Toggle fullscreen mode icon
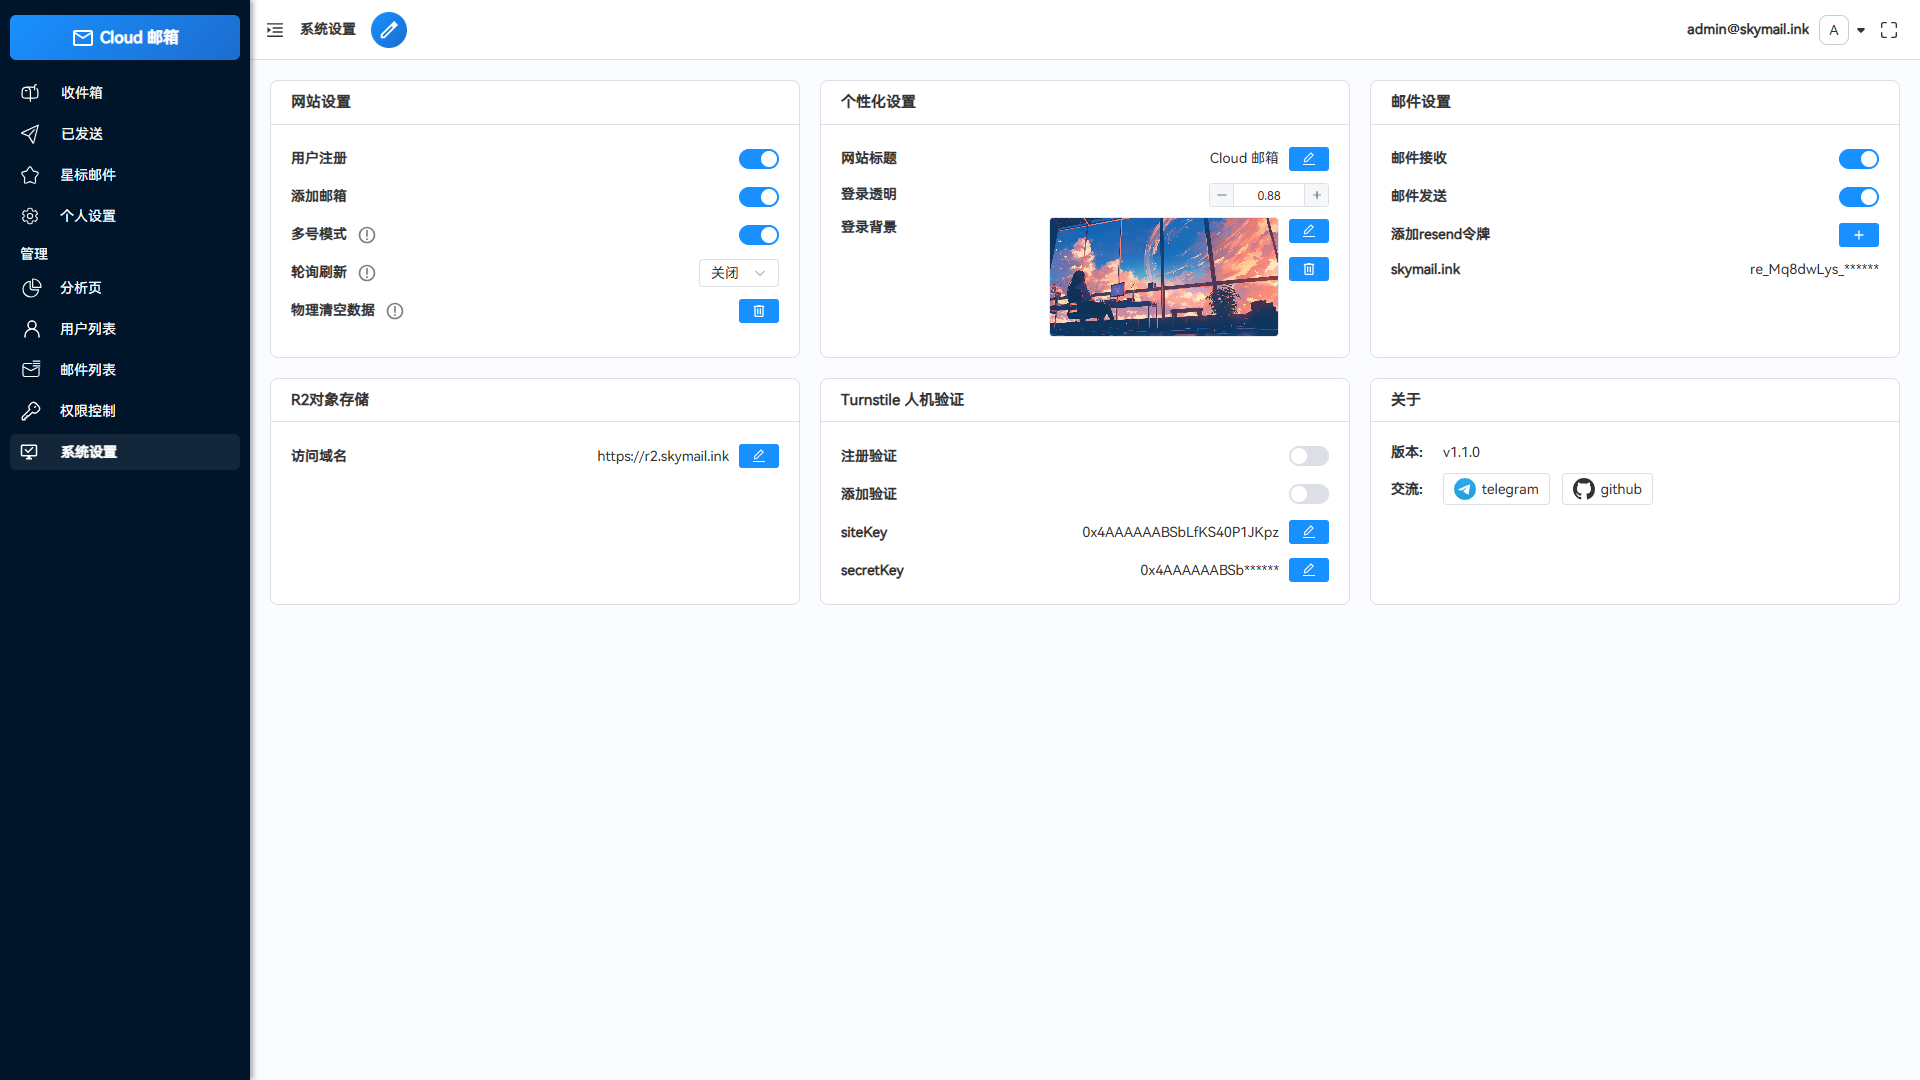1920x1080 pixels. point(1889,30)
